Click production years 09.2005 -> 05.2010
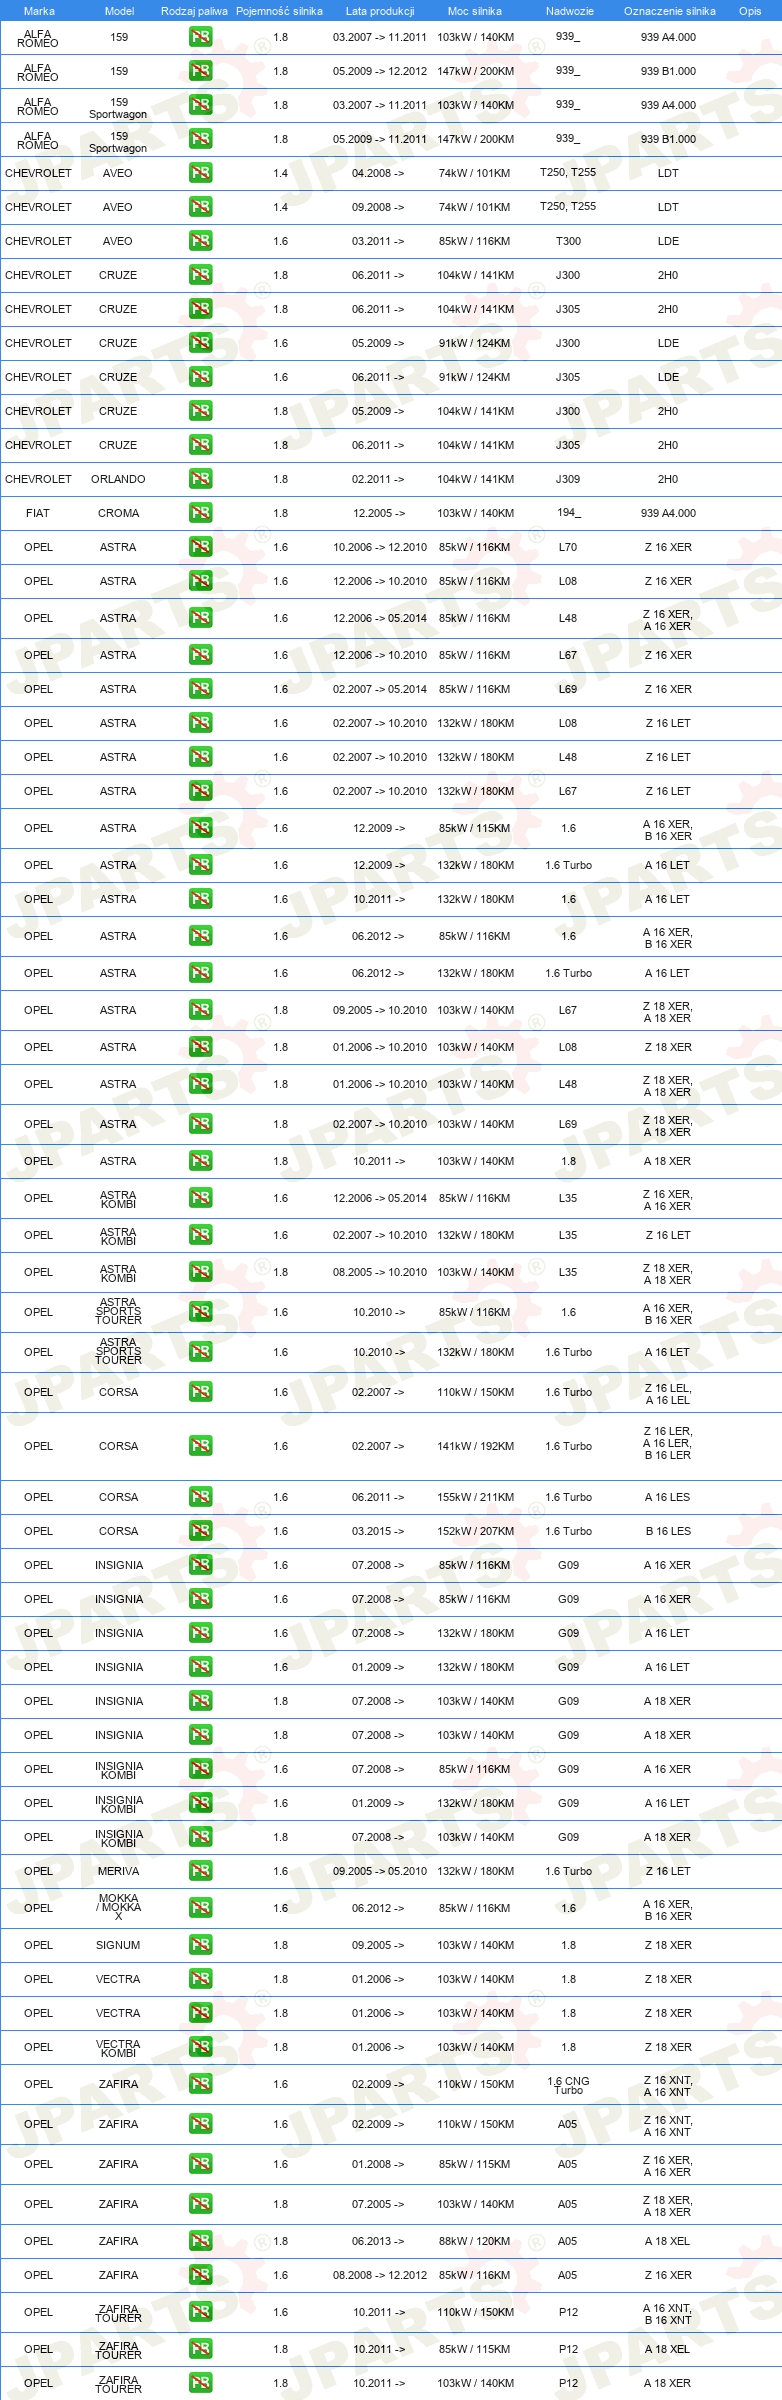Viewport: 782px width, 2400px height. tap(380, 1871)
